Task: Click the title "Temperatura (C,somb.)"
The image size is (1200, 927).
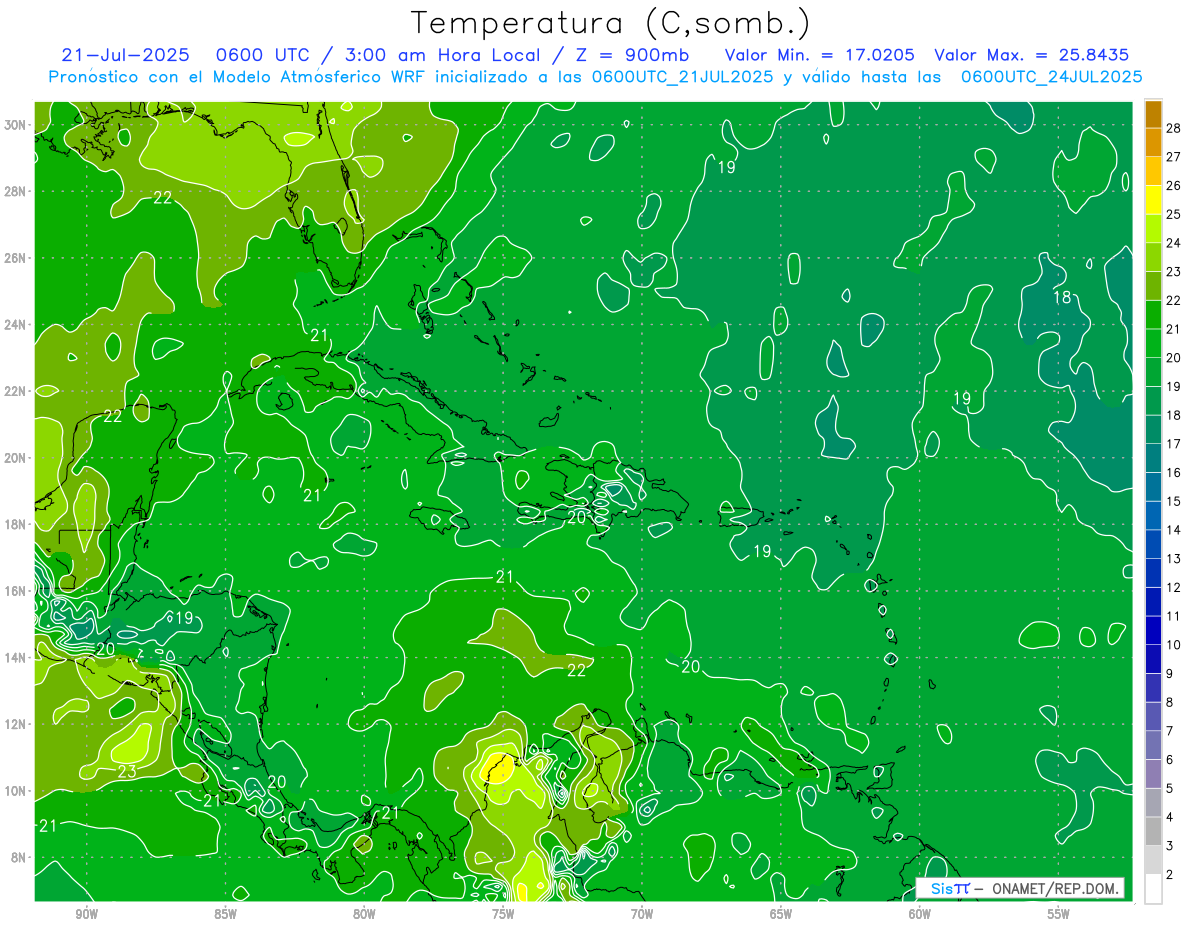Action: [611, 24]
